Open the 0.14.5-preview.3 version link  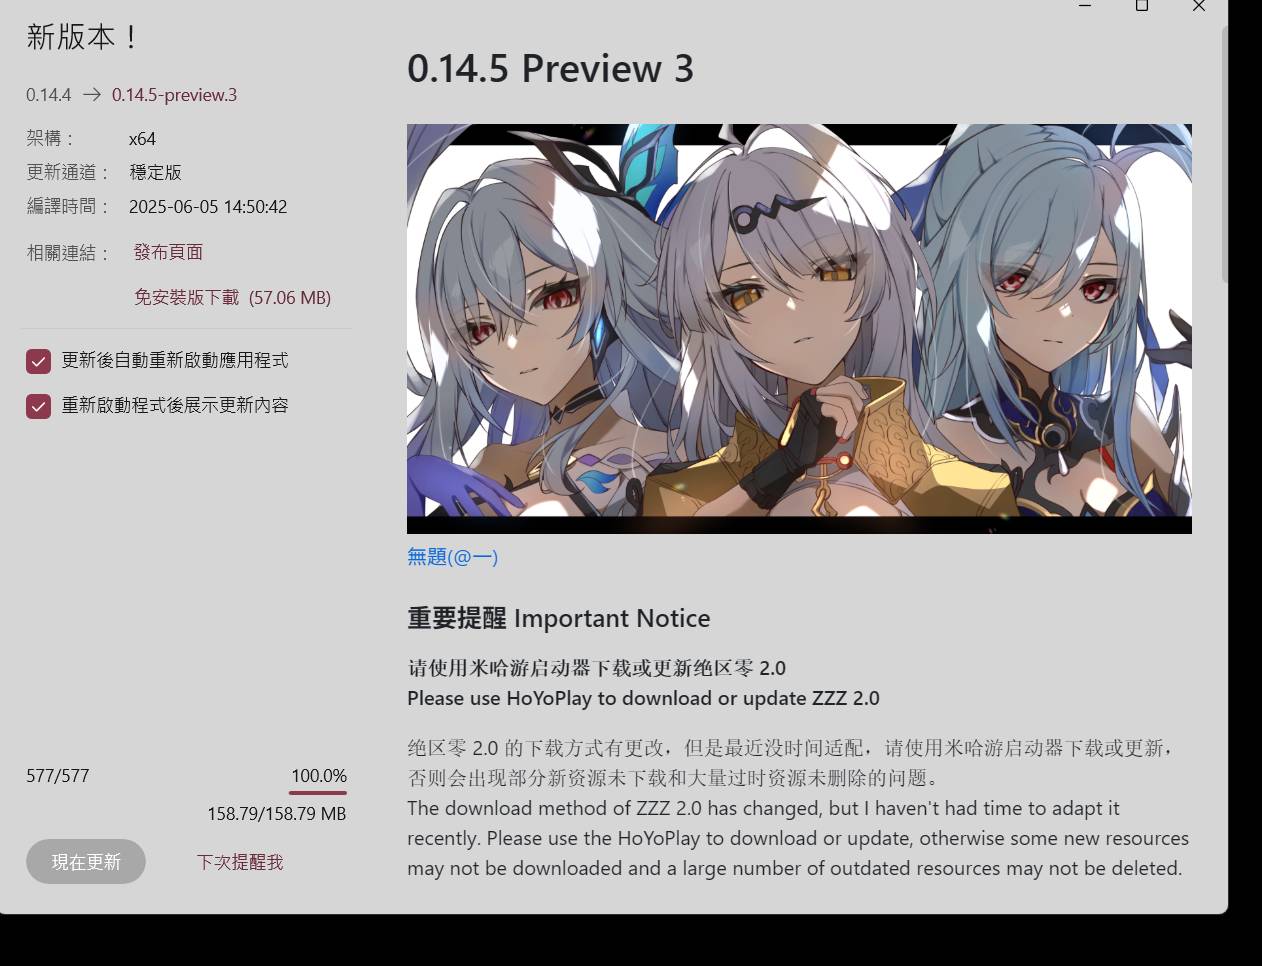pos(174,95)
